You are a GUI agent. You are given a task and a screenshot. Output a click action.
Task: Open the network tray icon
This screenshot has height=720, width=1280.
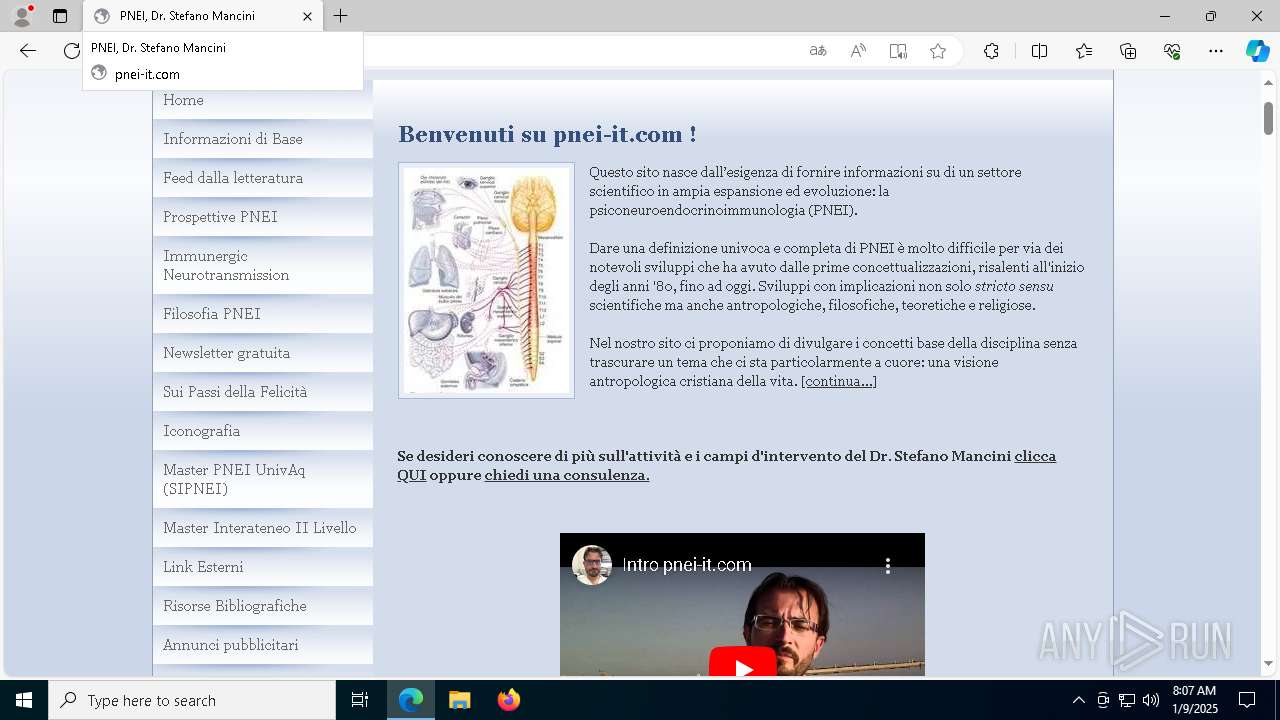(1127, 700)
